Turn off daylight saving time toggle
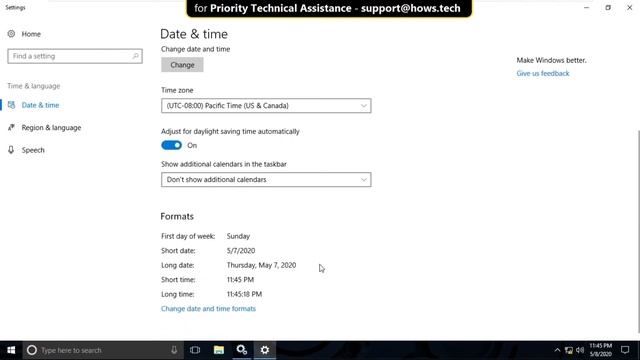 171,145
